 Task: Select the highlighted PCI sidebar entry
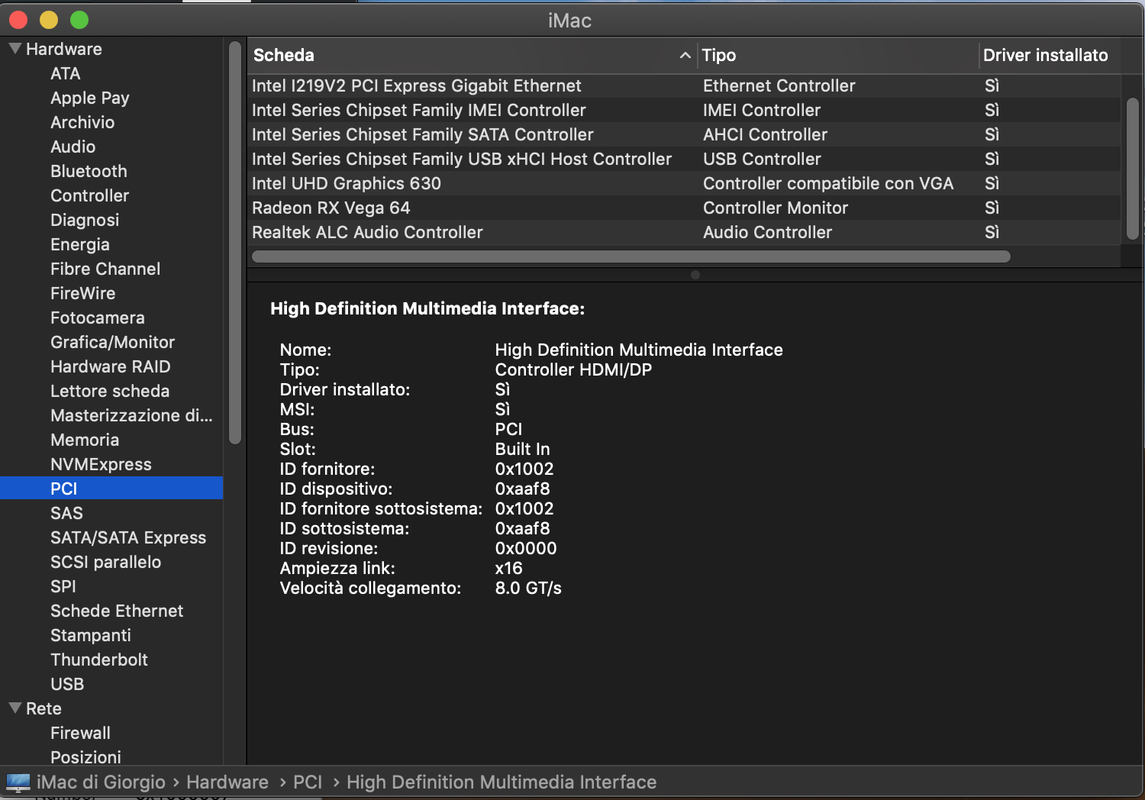pyautogui.click(x=111, y=488)
